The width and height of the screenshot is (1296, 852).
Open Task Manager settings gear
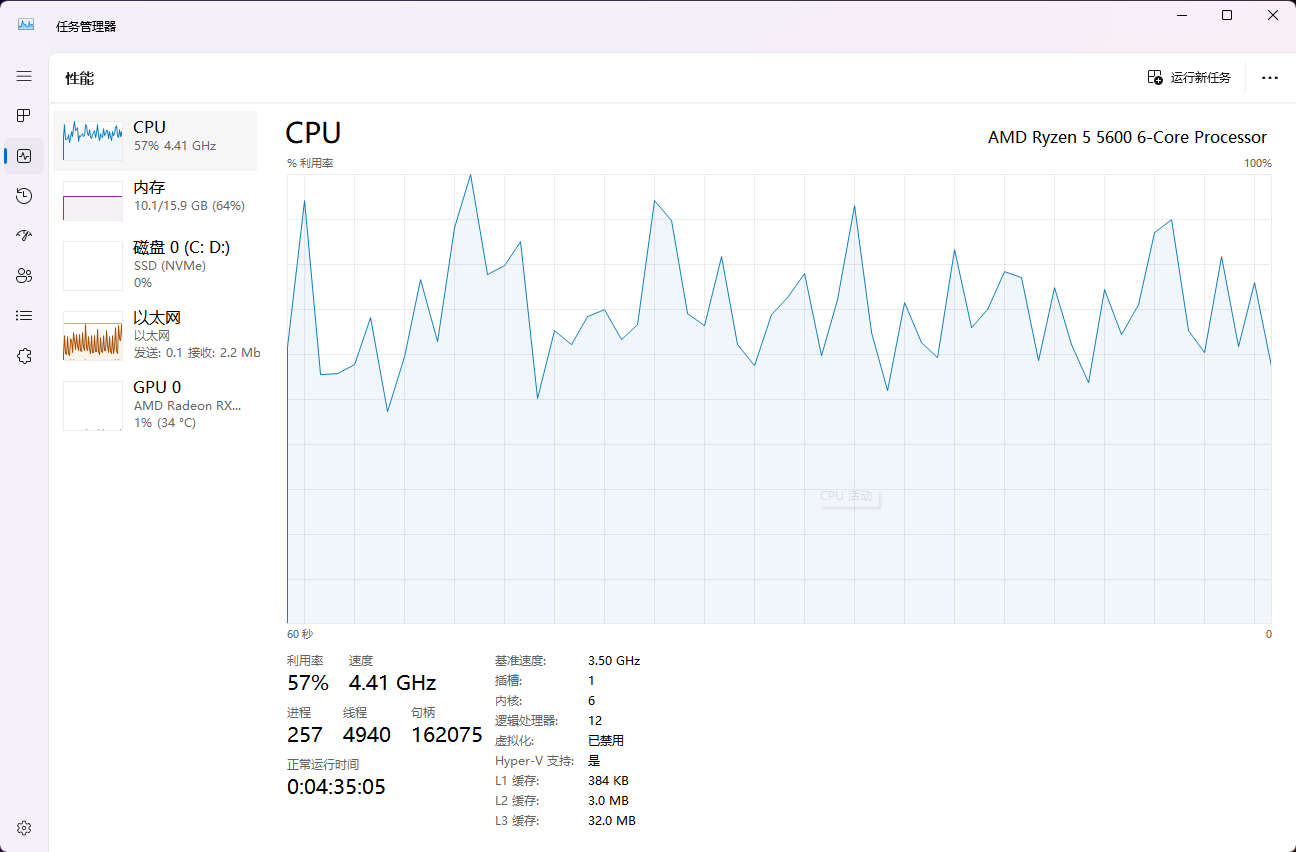(24, 828)
